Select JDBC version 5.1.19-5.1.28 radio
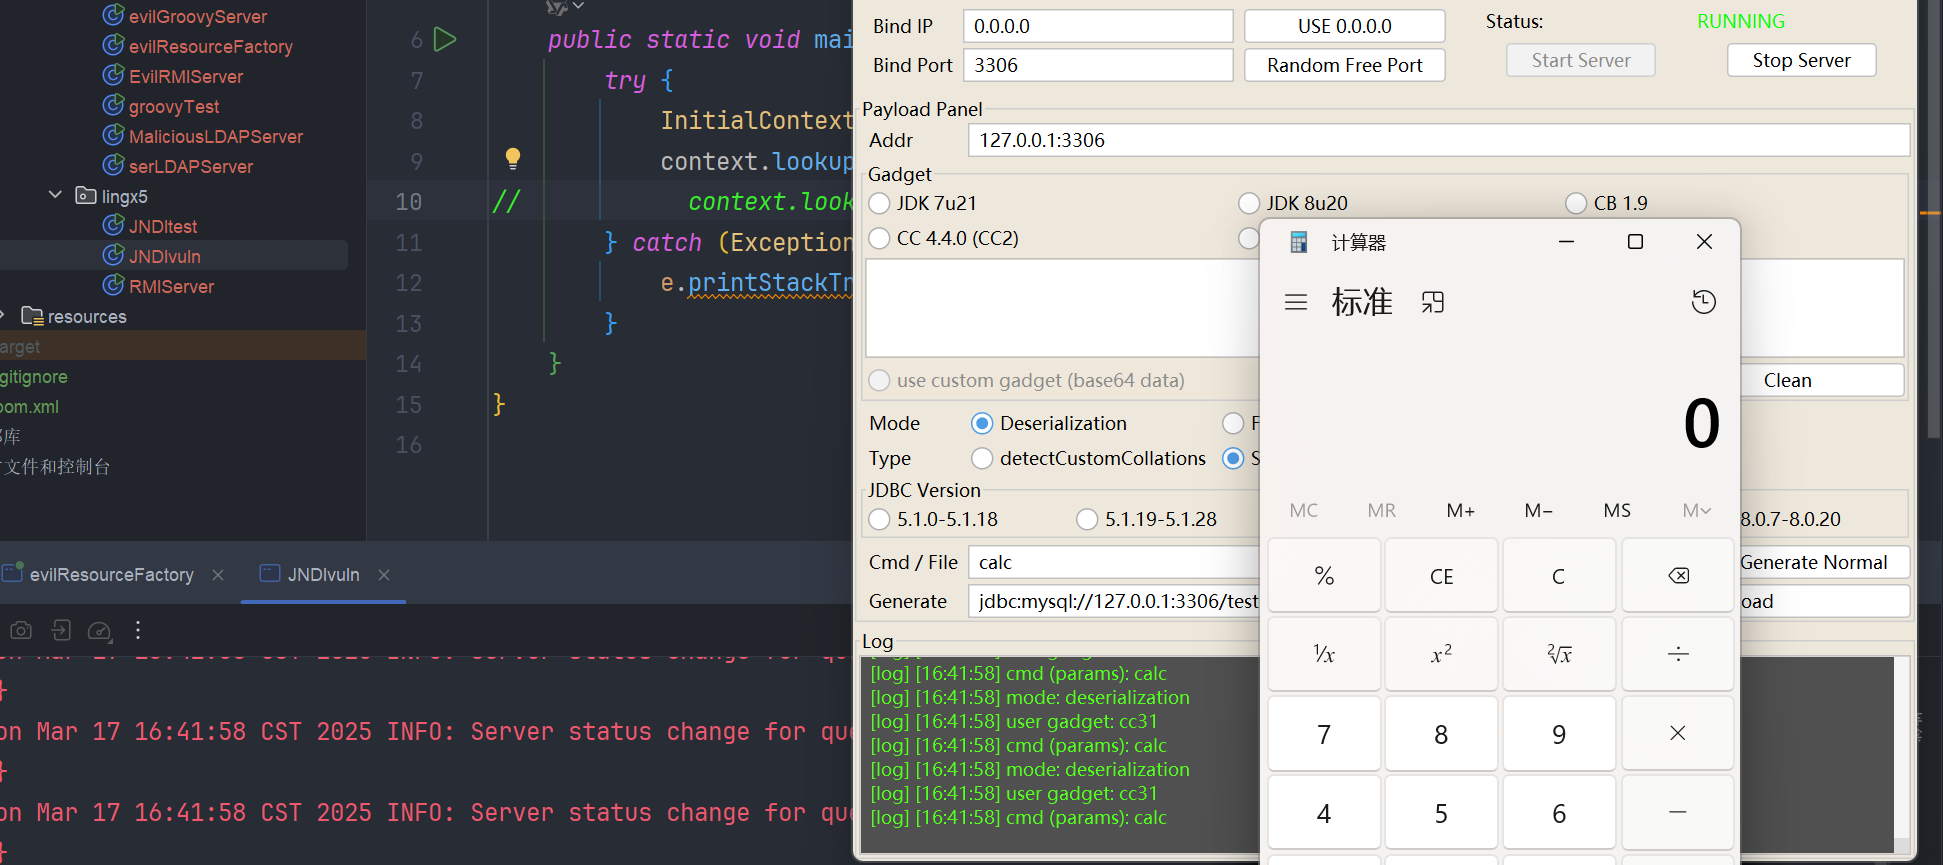This screenshot has height=865, width=1943. point(1087,519)
